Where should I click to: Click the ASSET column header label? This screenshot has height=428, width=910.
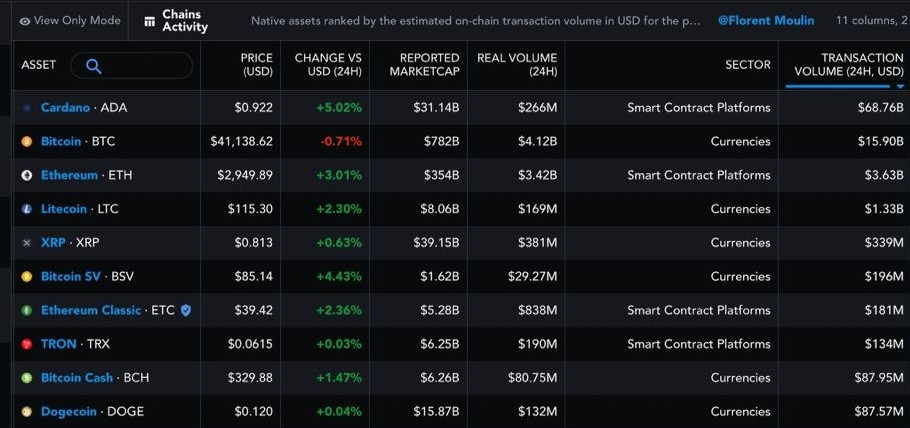pyautogui.click(x=38, y=65)
